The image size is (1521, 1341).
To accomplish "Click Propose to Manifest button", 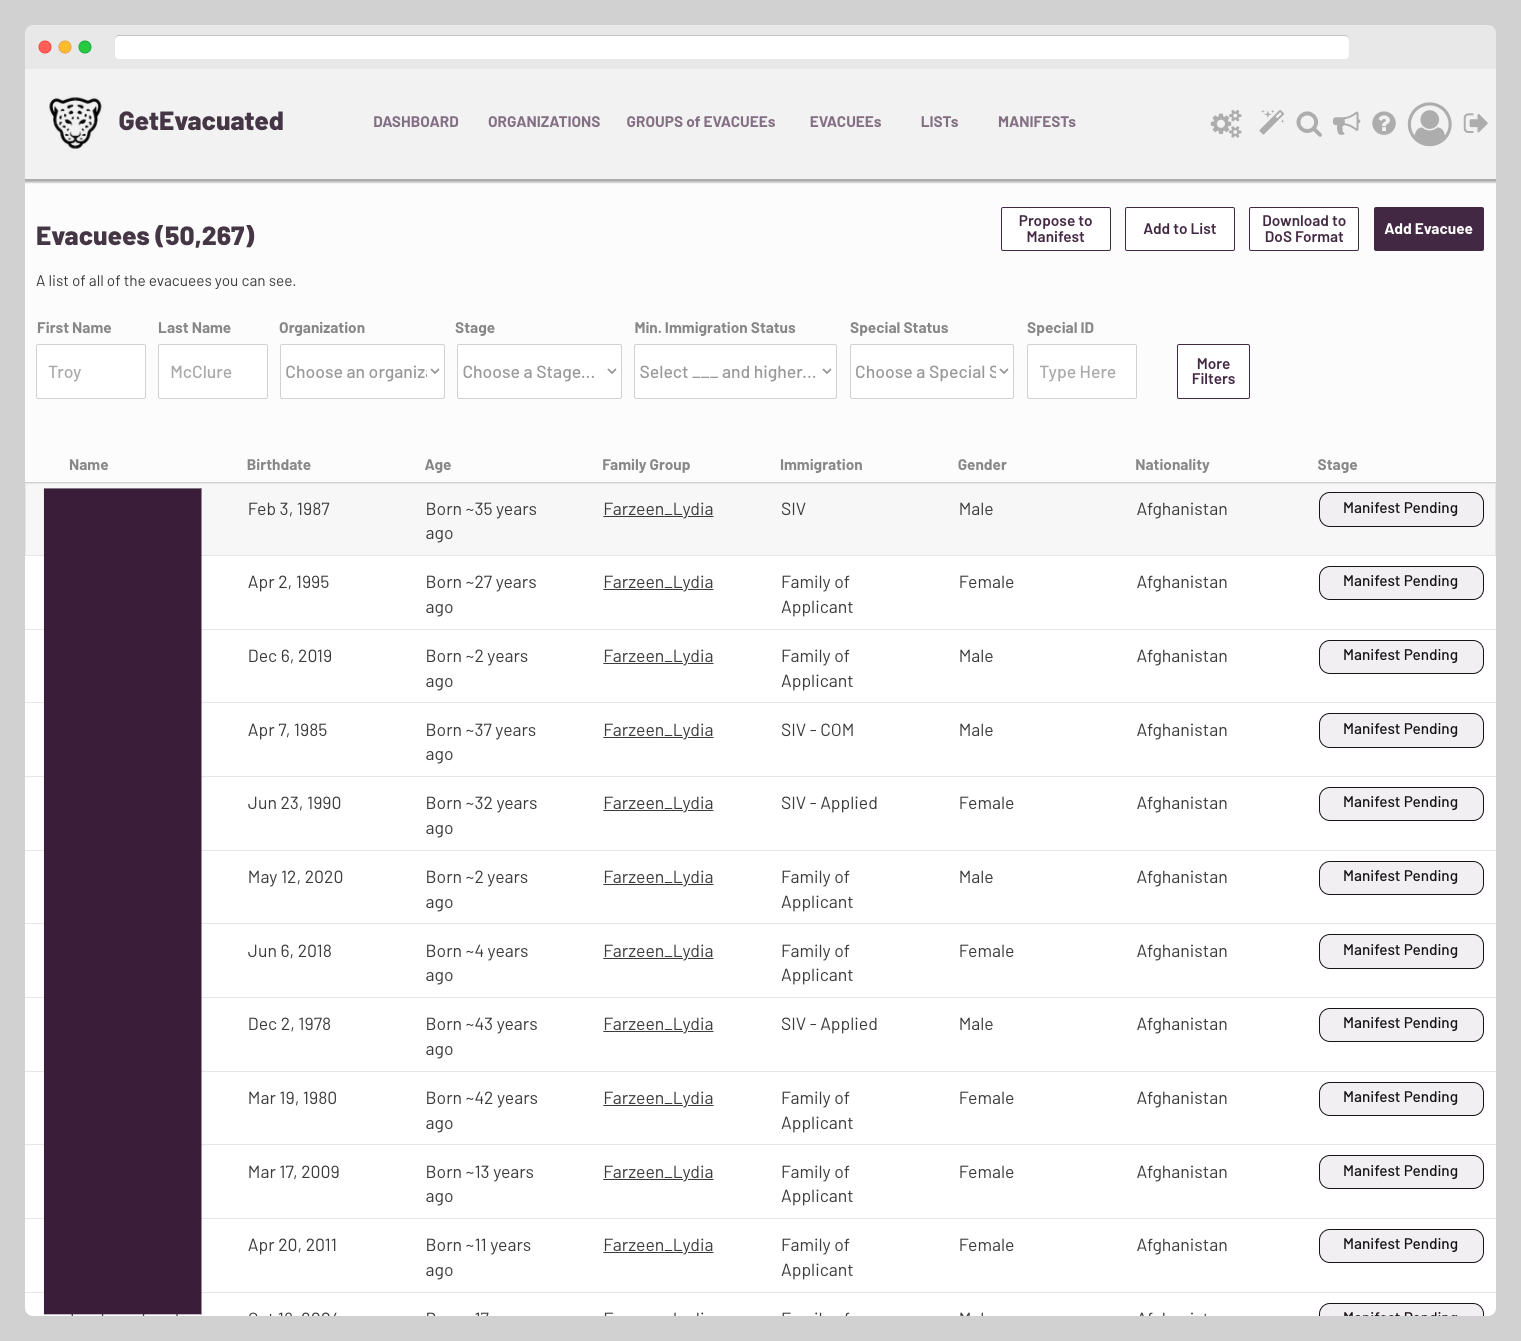I will point(1056,229).
